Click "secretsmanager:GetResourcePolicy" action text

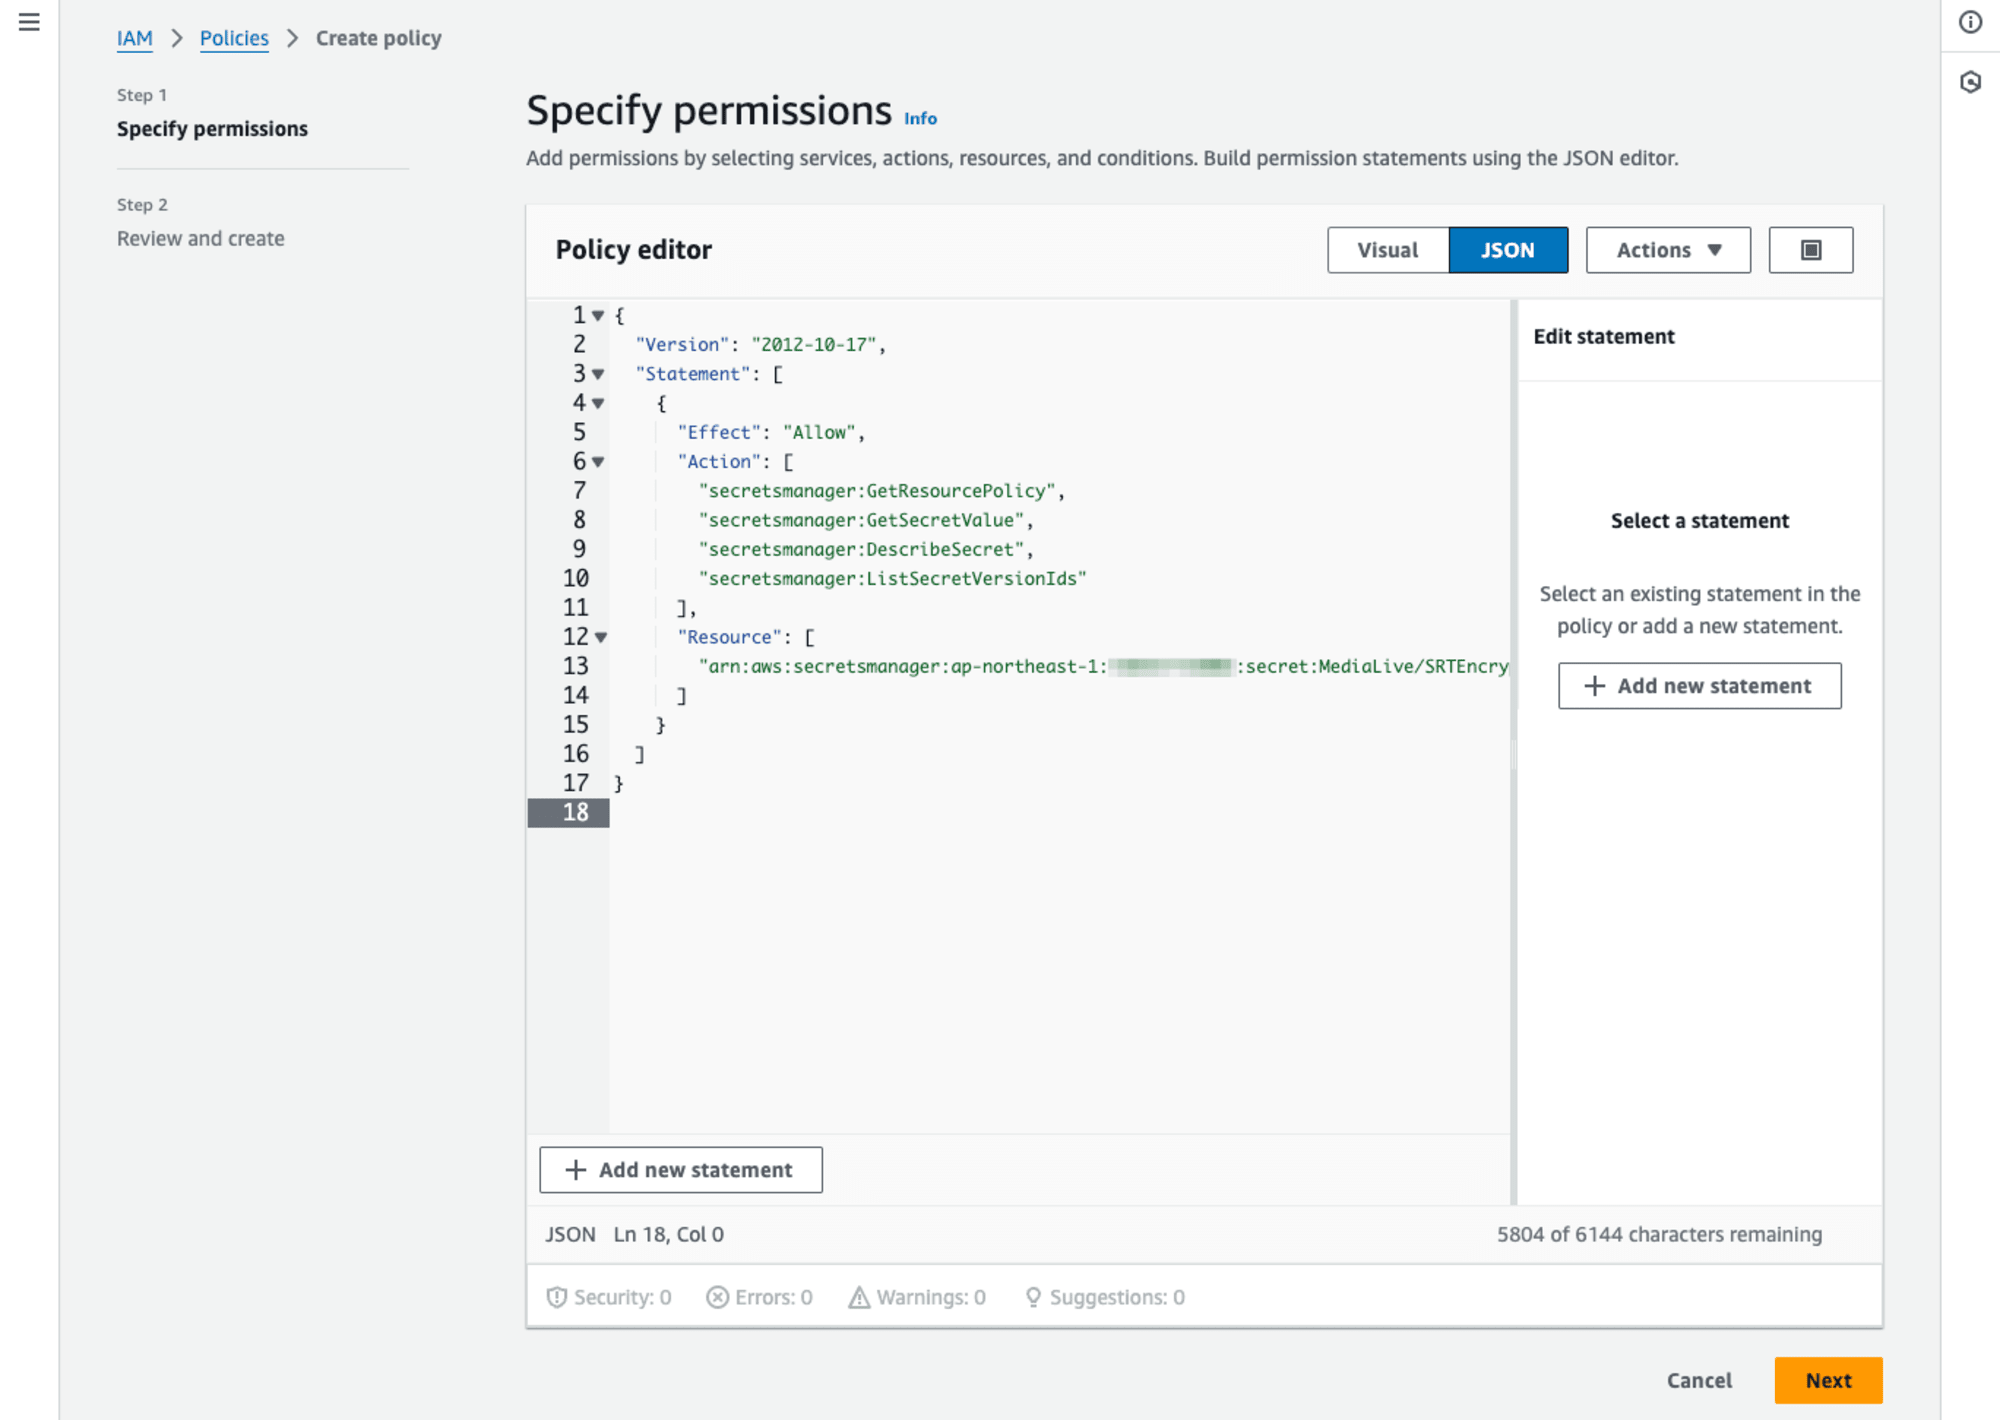tap(876, 491)
